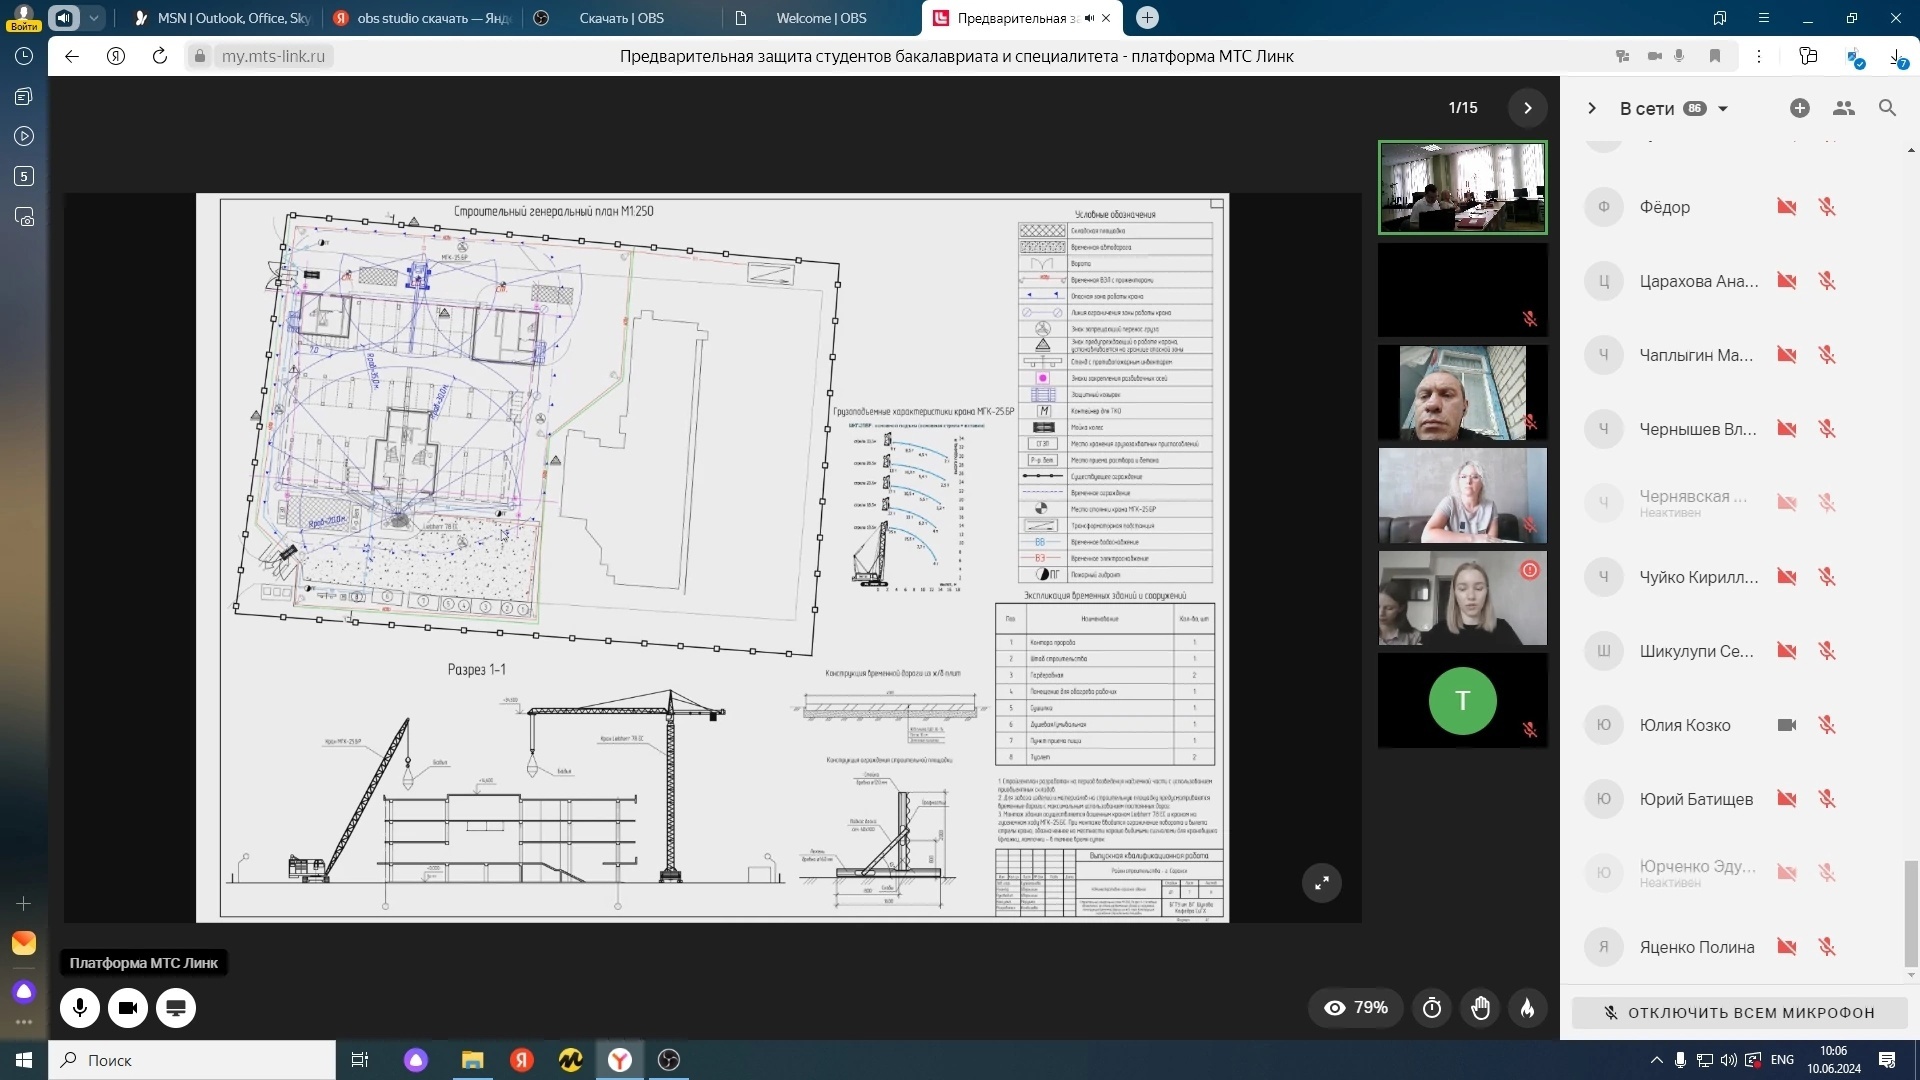
Task: Toggle your microphone in bottom toolbar
Action: pyautogui.click(x=80, y=1008)
